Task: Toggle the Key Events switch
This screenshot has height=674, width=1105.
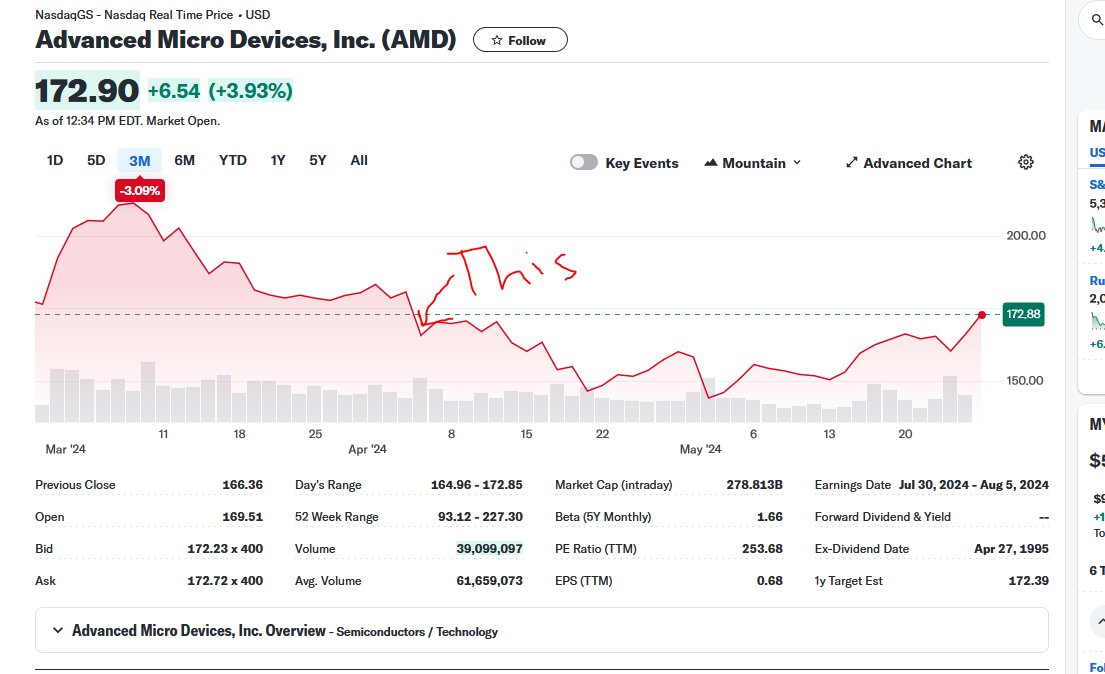Action: tap(584, 163)
